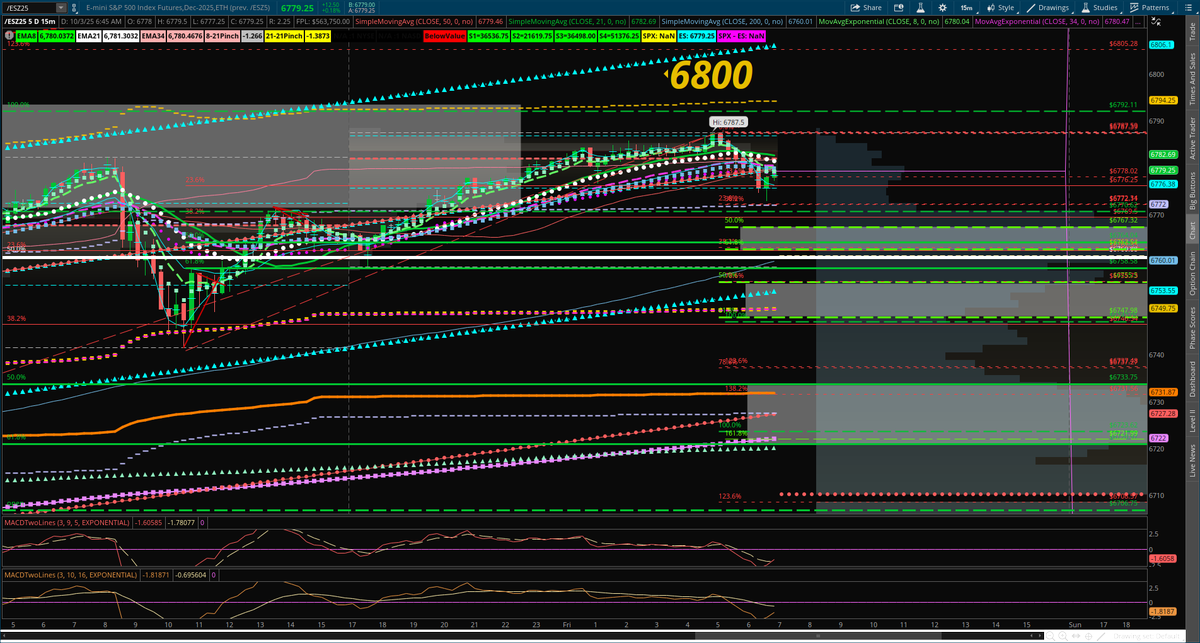Click the 'MACDTwoLines (3, 9, 5, EXPONENTIAL)' label
1200x643 pixels.
(66, 522)
